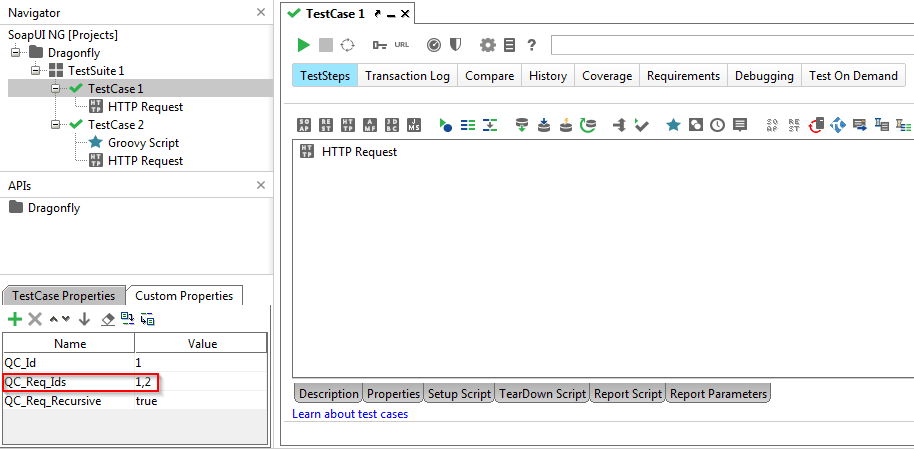Screen dimensions: 914x449
Task: Click the eraser icon to clear property values
Action: [106, 319]
